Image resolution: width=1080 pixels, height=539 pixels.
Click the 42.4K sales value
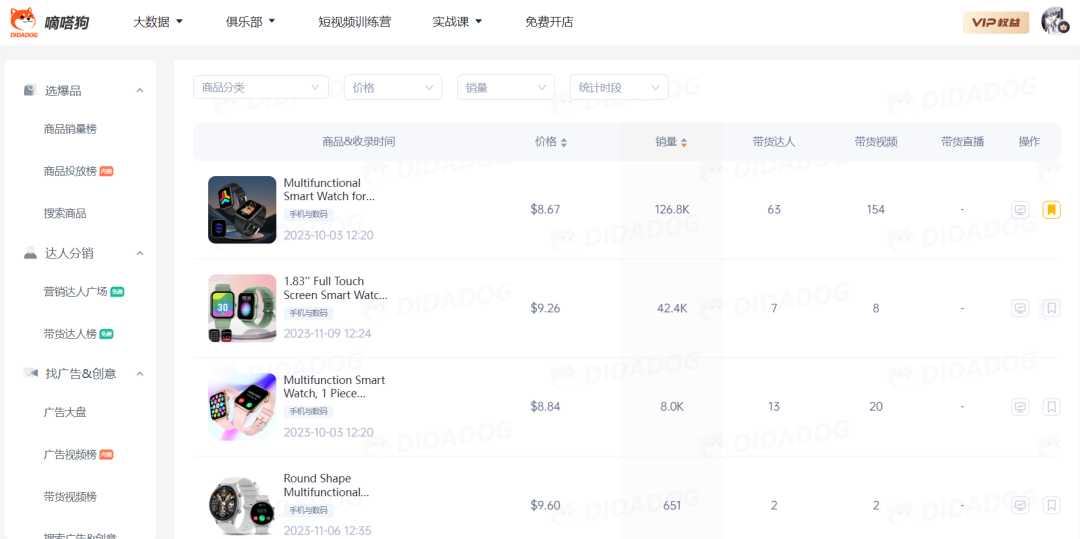click(x=672, y=308)
